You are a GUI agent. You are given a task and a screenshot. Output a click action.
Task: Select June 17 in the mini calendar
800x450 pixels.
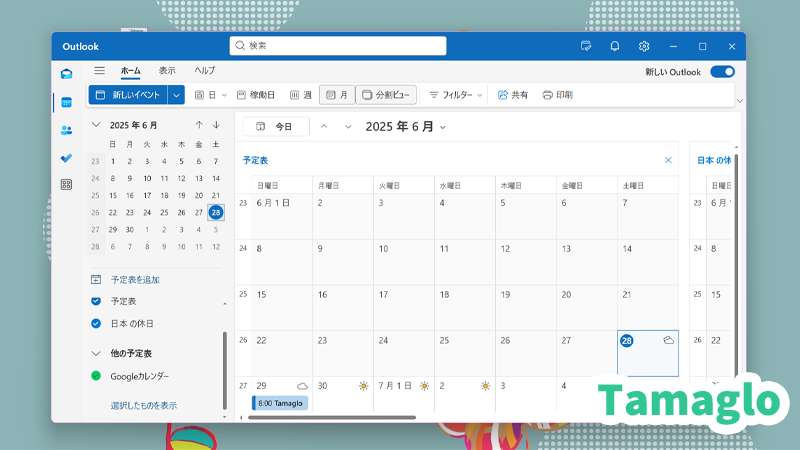[147, 195]
